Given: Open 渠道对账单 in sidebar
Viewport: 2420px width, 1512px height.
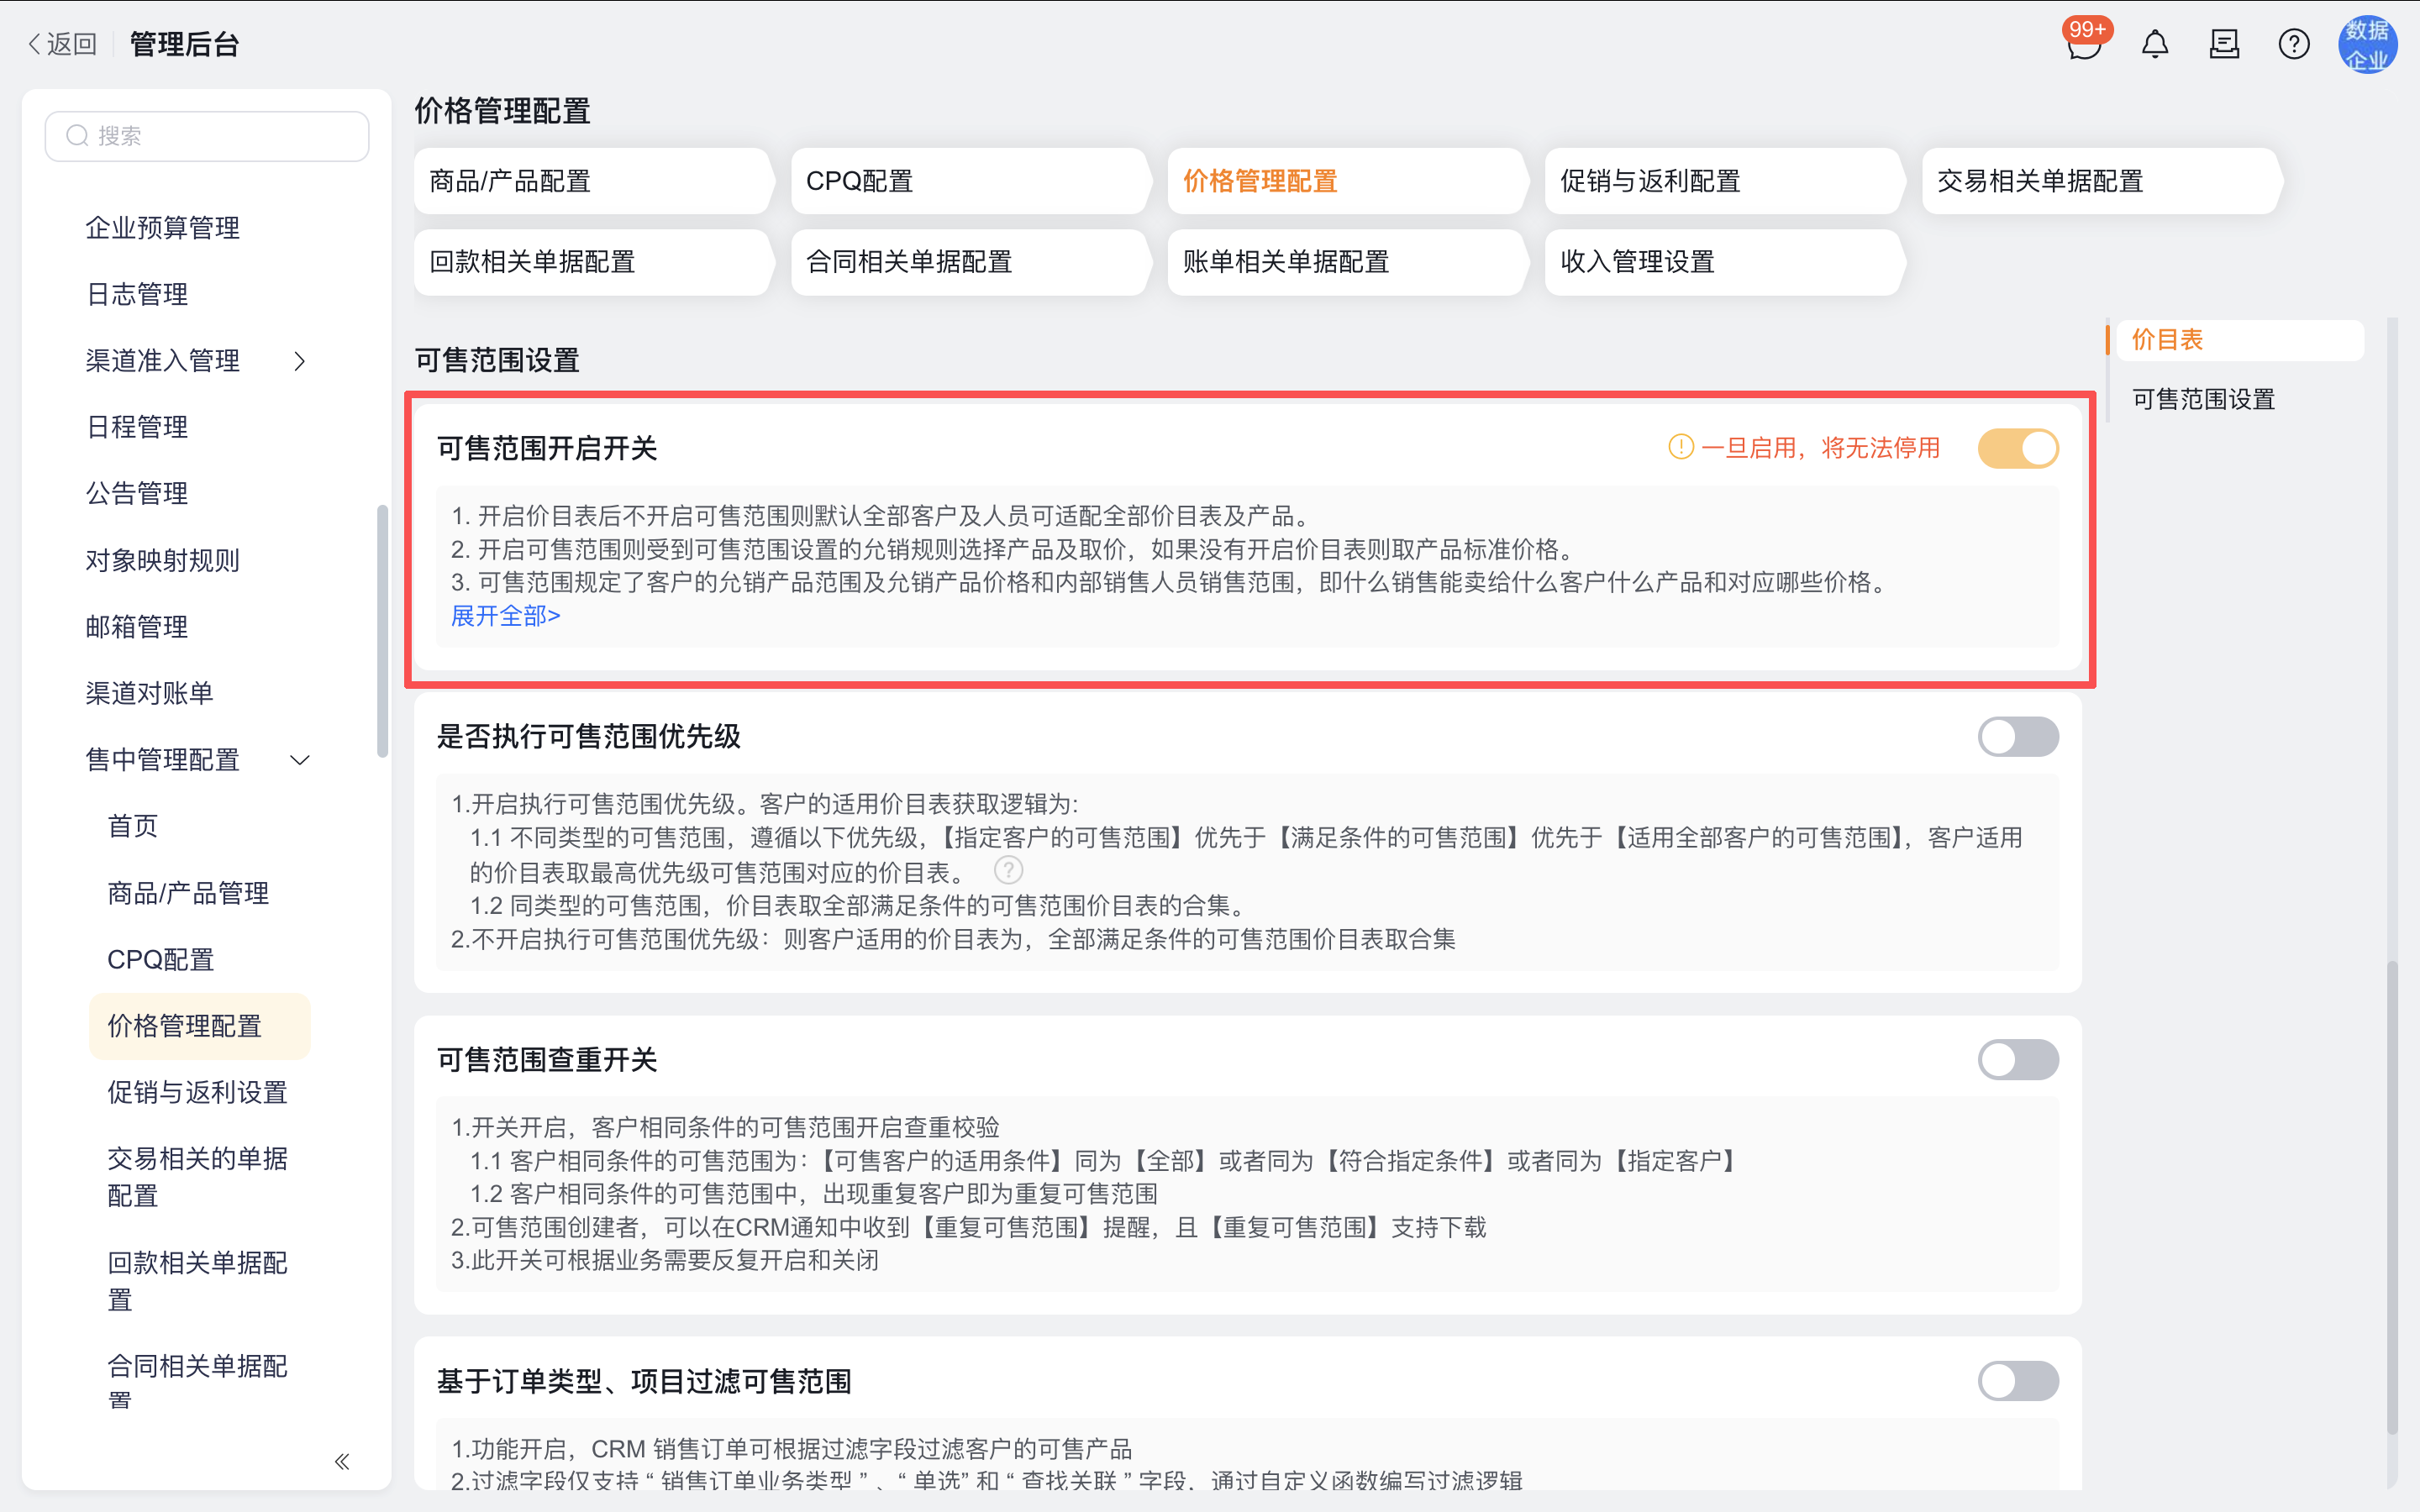Looking at the screenshot, I should [149, 693].
